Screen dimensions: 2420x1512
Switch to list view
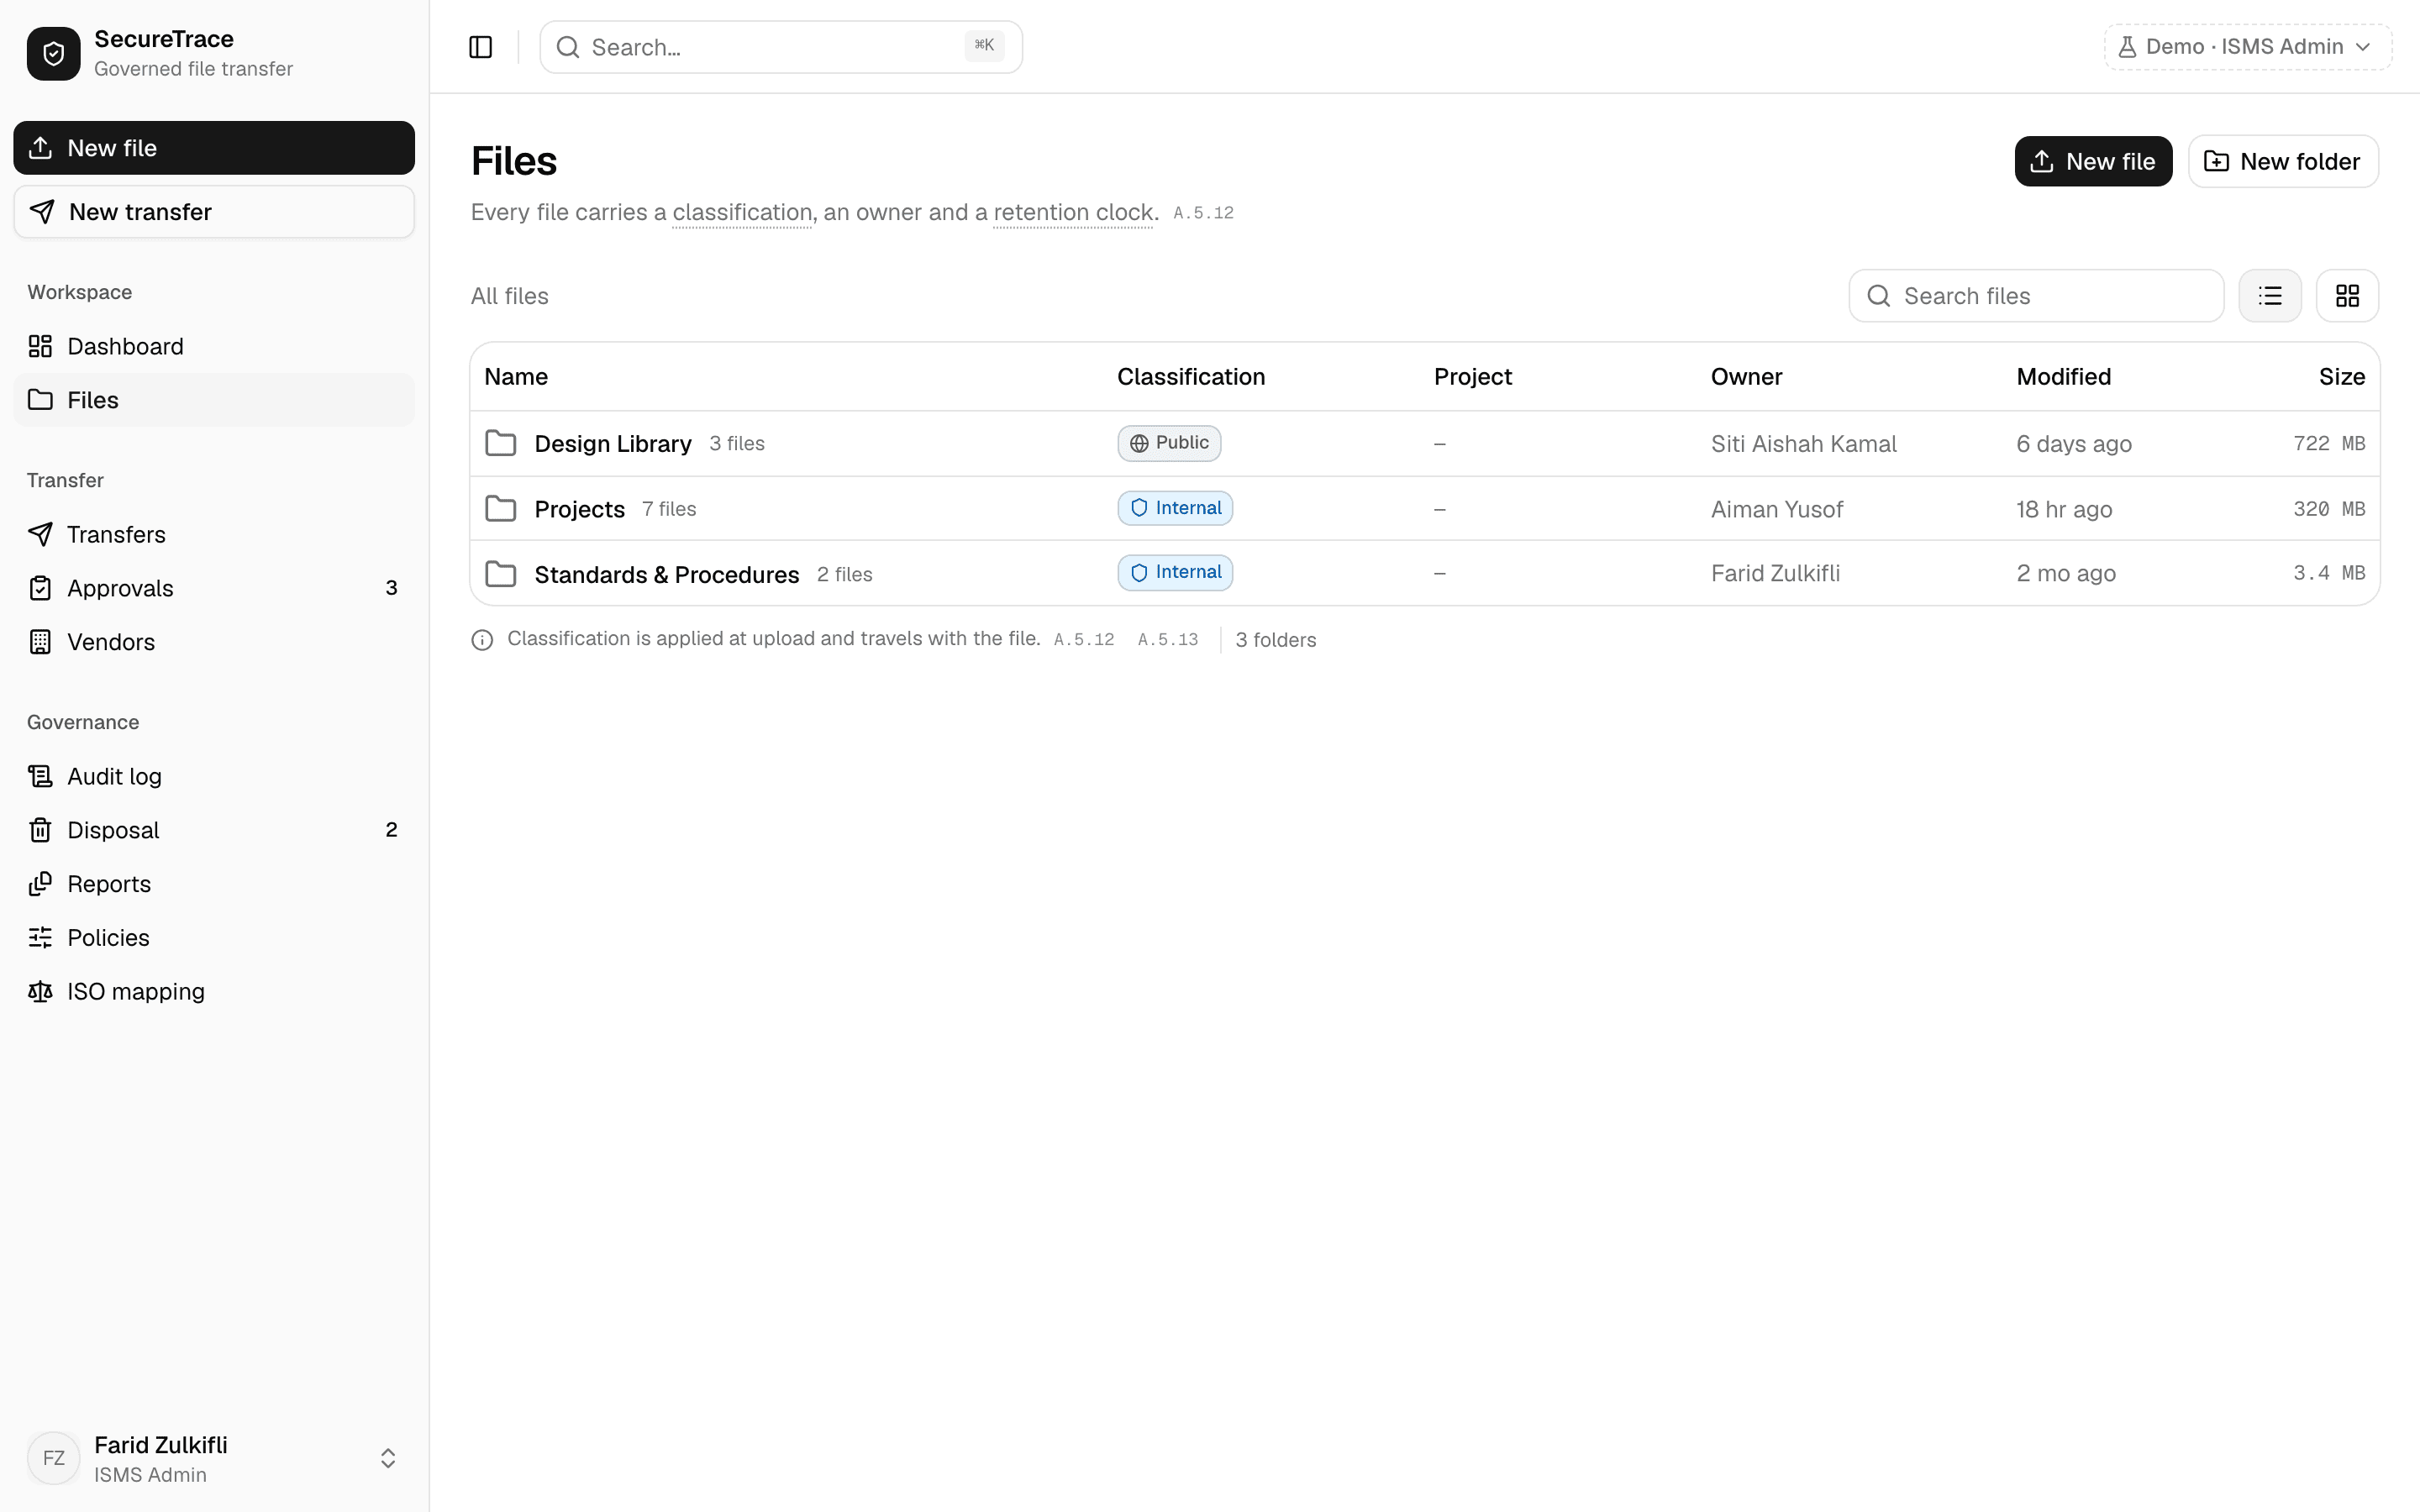(2270, 296)
